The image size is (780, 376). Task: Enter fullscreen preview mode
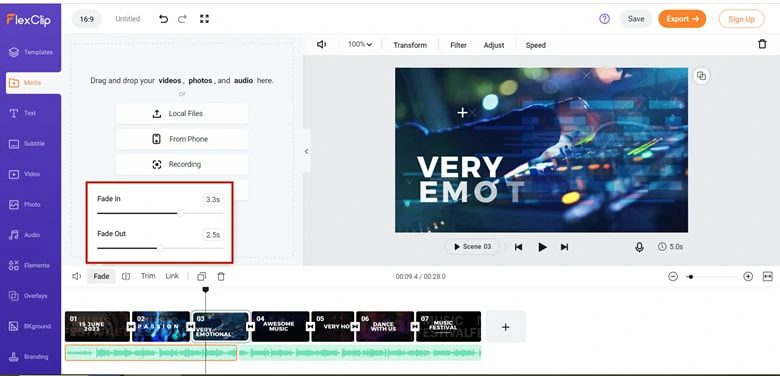(x=204, y=19)
